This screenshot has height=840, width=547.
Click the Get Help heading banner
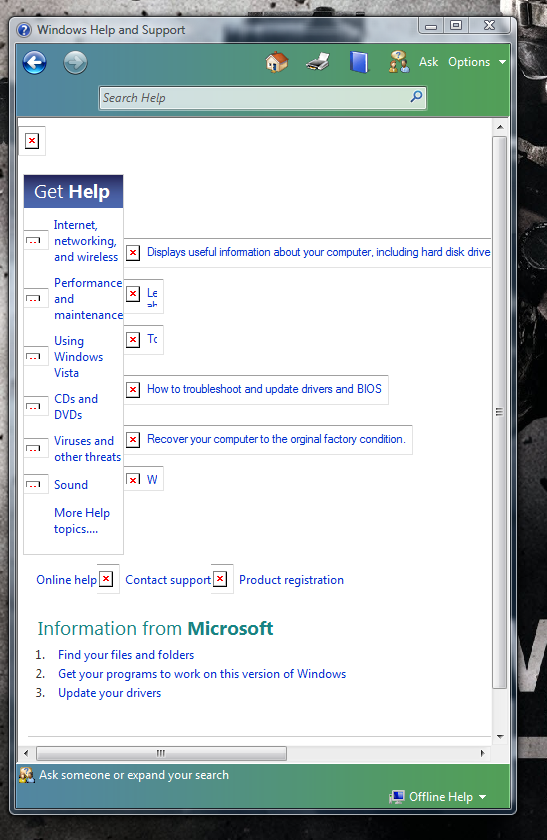click(73, 191)
